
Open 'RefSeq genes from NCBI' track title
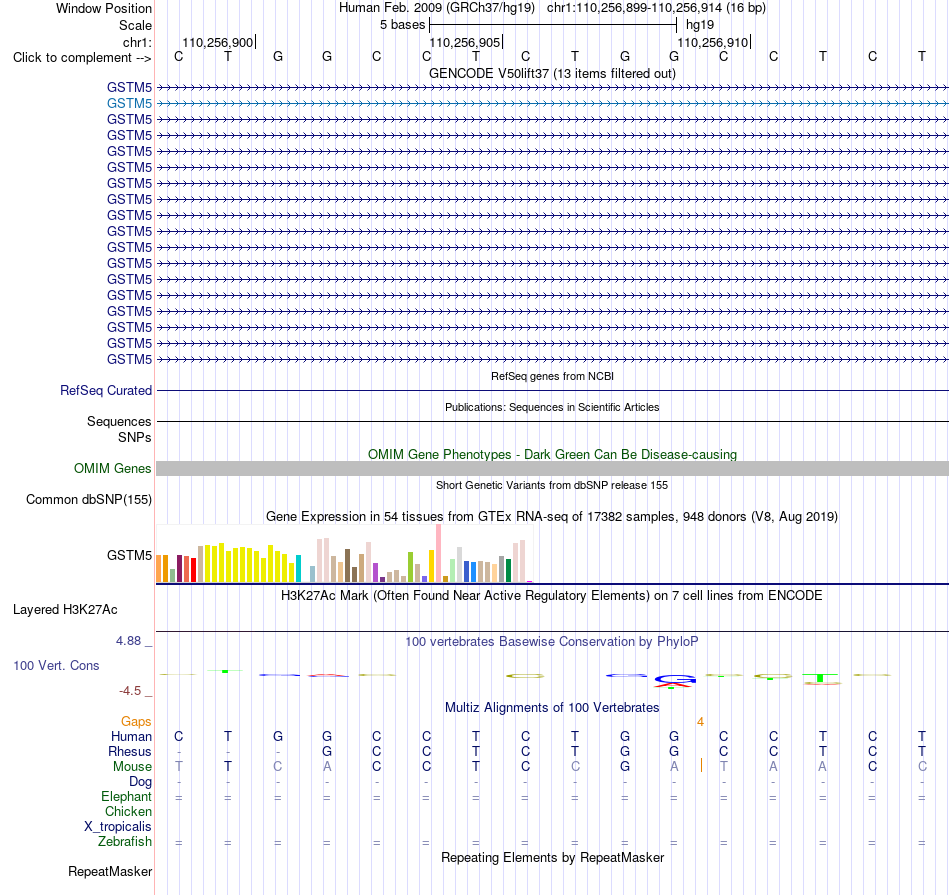click(552, 376)
